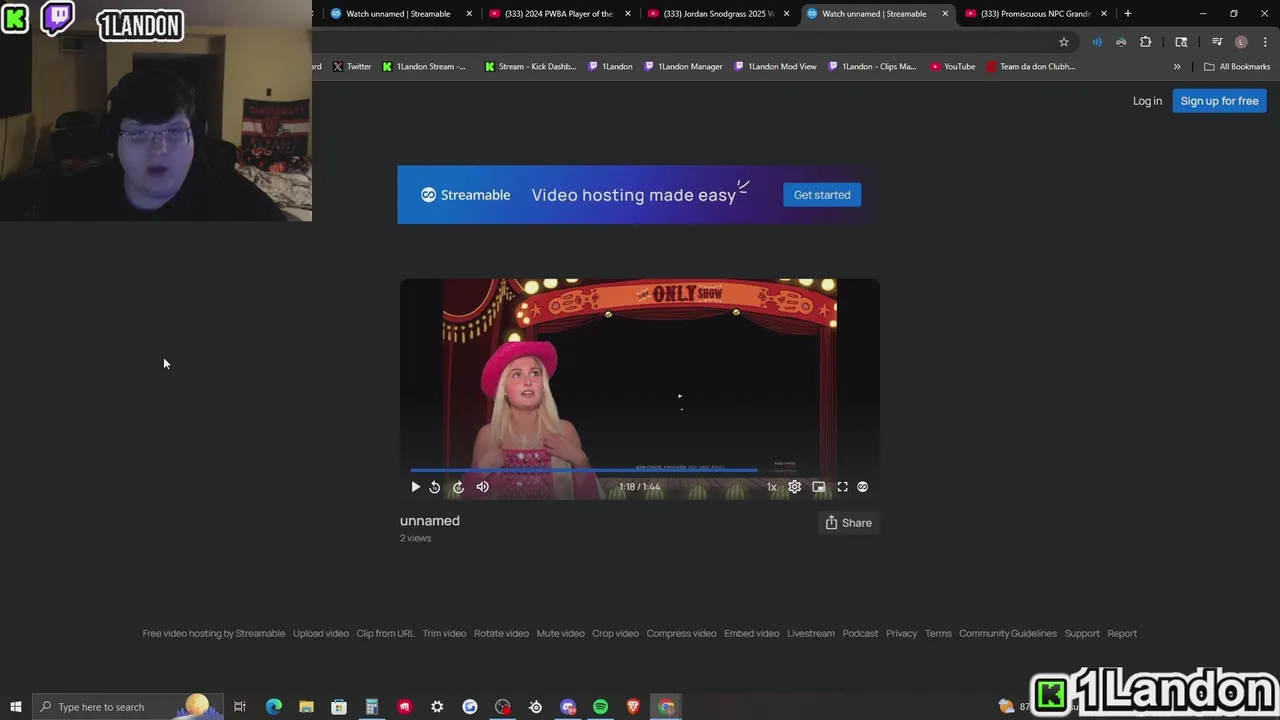This screenshot has height=720, width=1280.
Task: Open video player settings gear
Action: pos(794,487)
